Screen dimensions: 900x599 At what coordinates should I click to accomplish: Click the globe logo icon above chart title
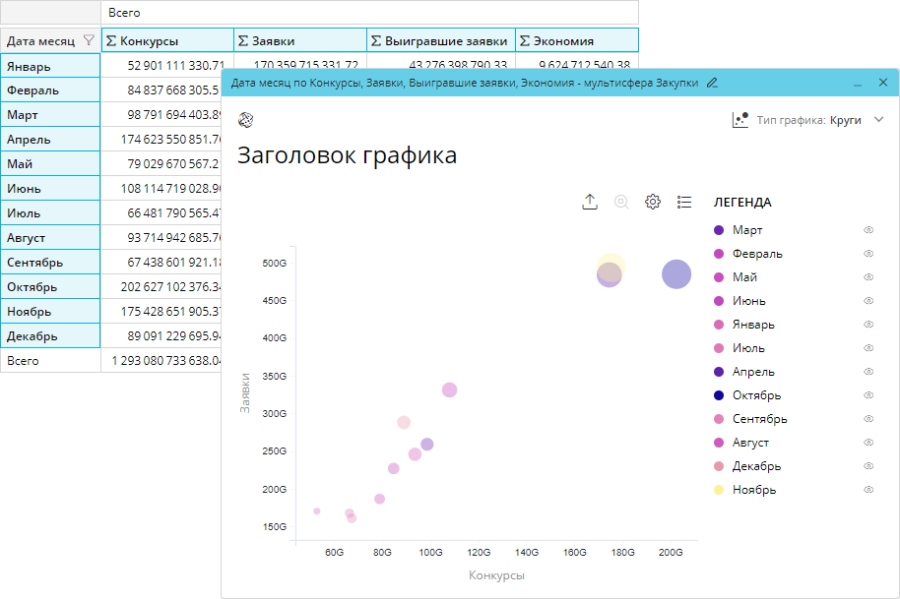pos(246,120)
